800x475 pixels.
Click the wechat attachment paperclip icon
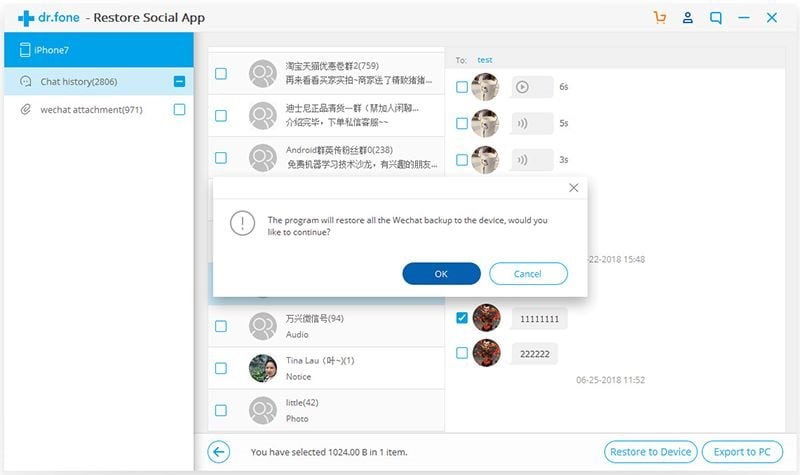[x=26, y=109]
